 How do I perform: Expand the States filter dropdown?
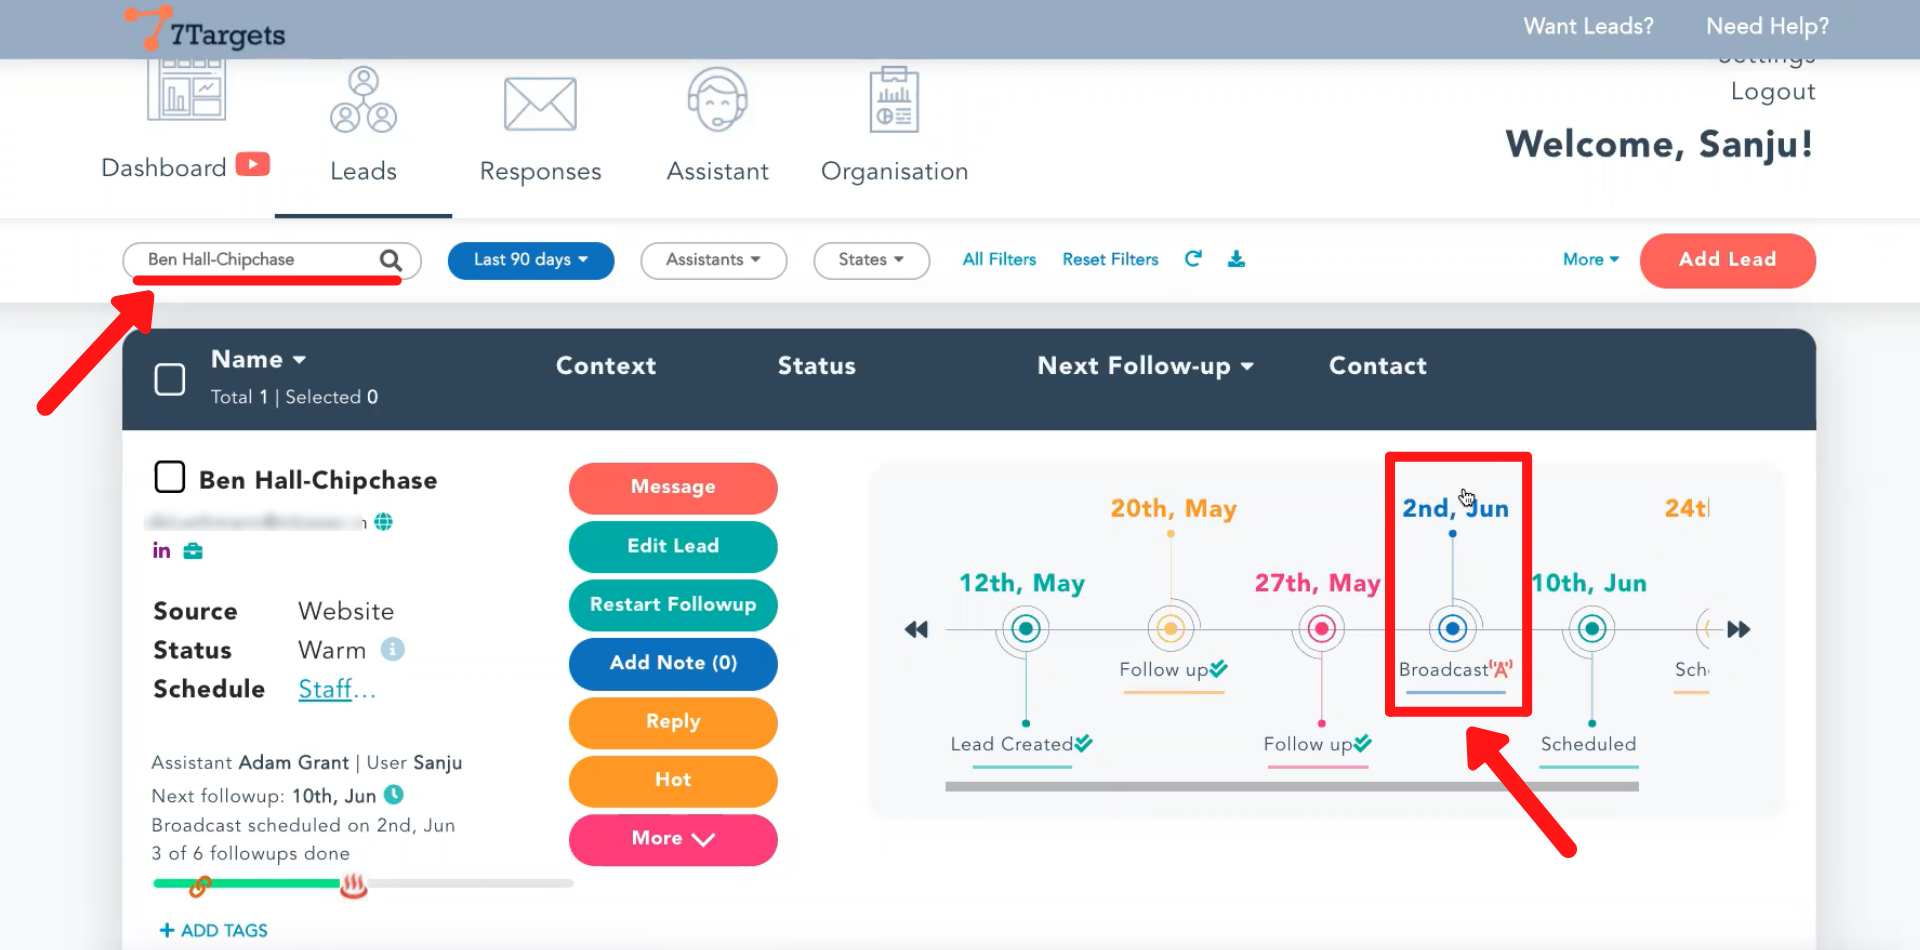point(870,260)
